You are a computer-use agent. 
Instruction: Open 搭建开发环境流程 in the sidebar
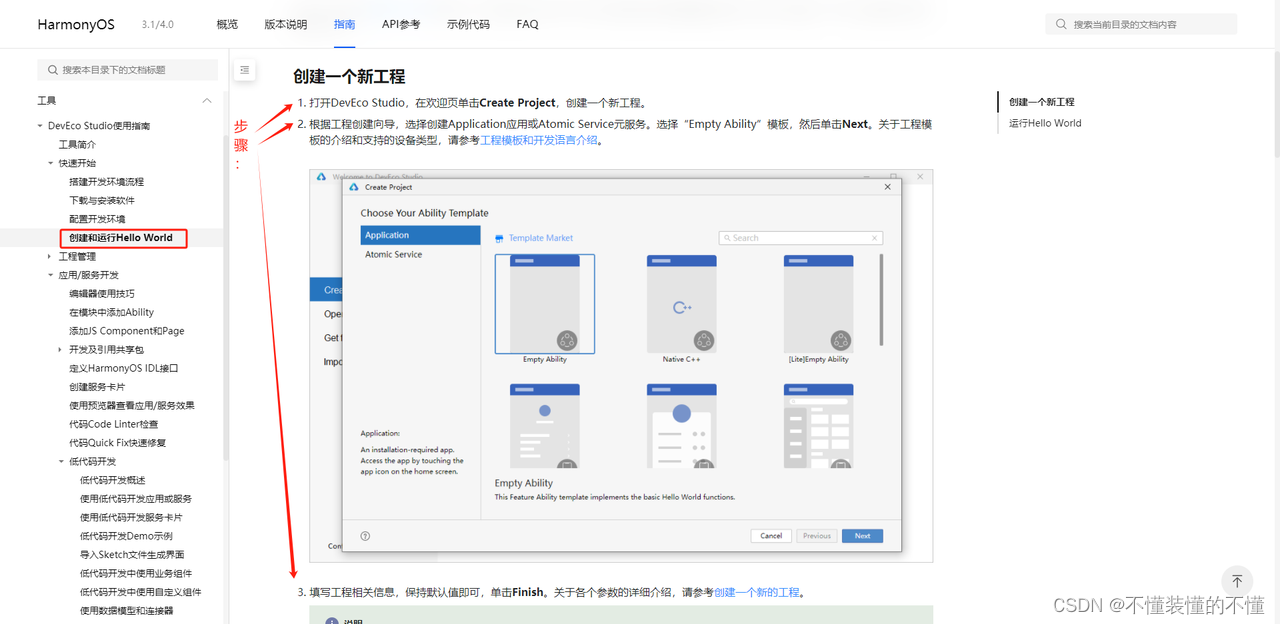(106, 182)
